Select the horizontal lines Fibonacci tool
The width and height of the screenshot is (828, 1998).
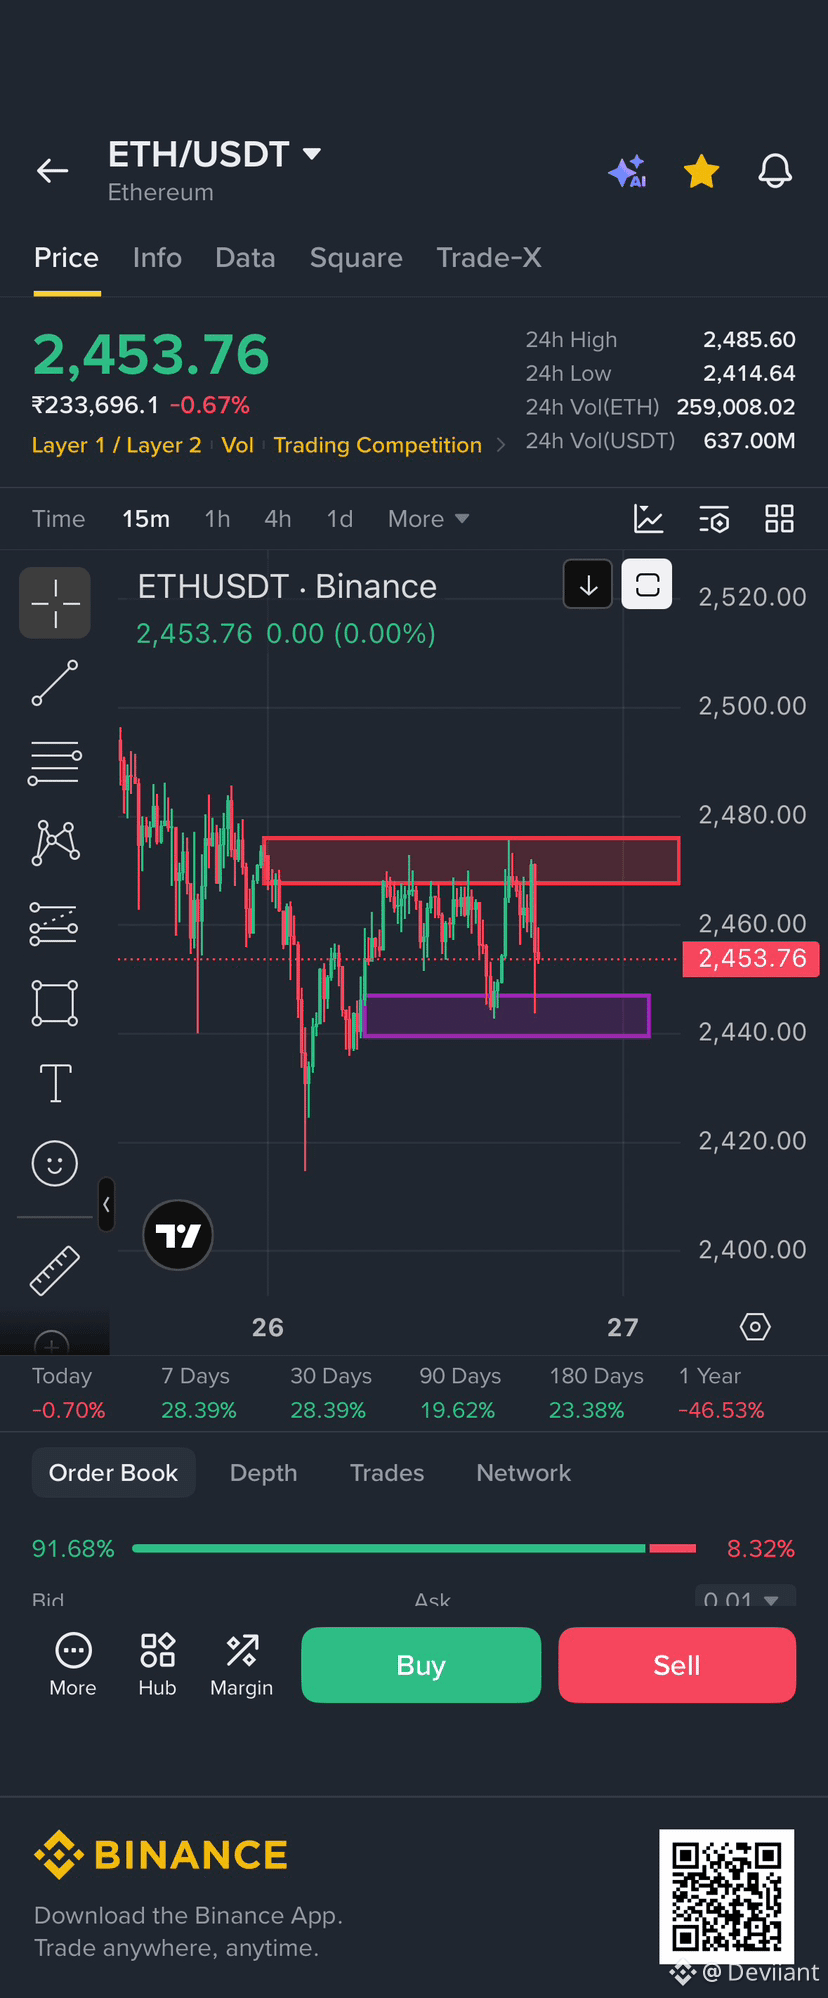(x=55, y=763)
